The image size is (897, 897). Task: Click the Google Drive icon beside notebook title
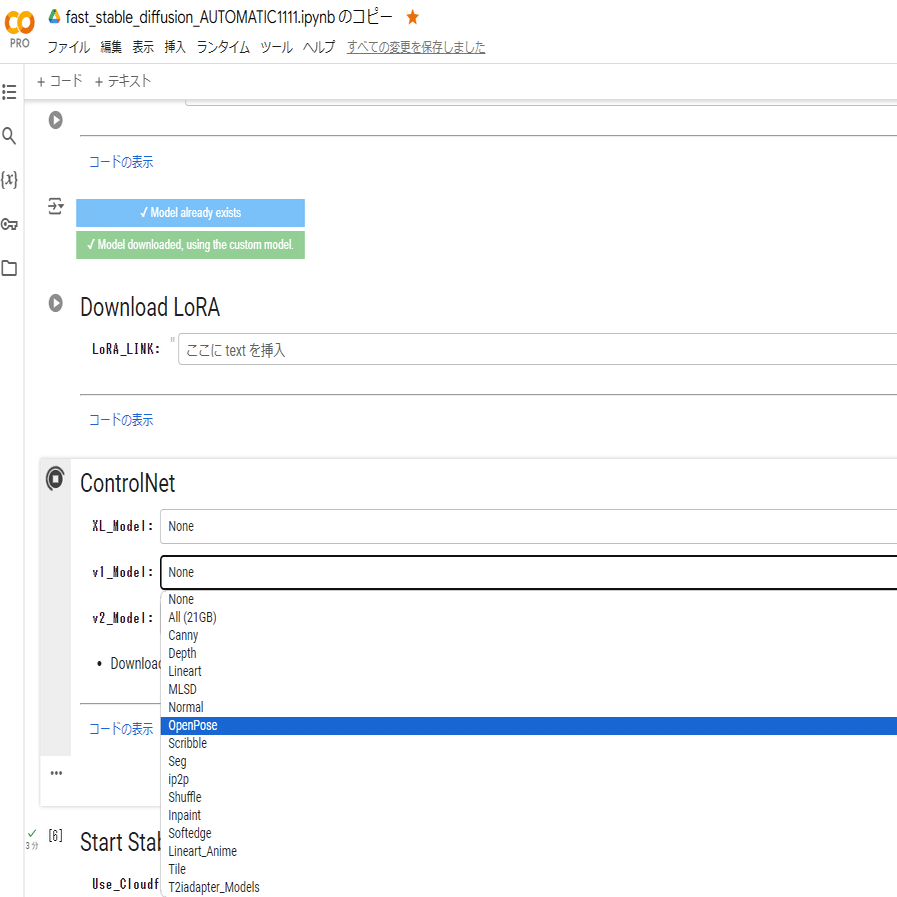pos(54,17)
